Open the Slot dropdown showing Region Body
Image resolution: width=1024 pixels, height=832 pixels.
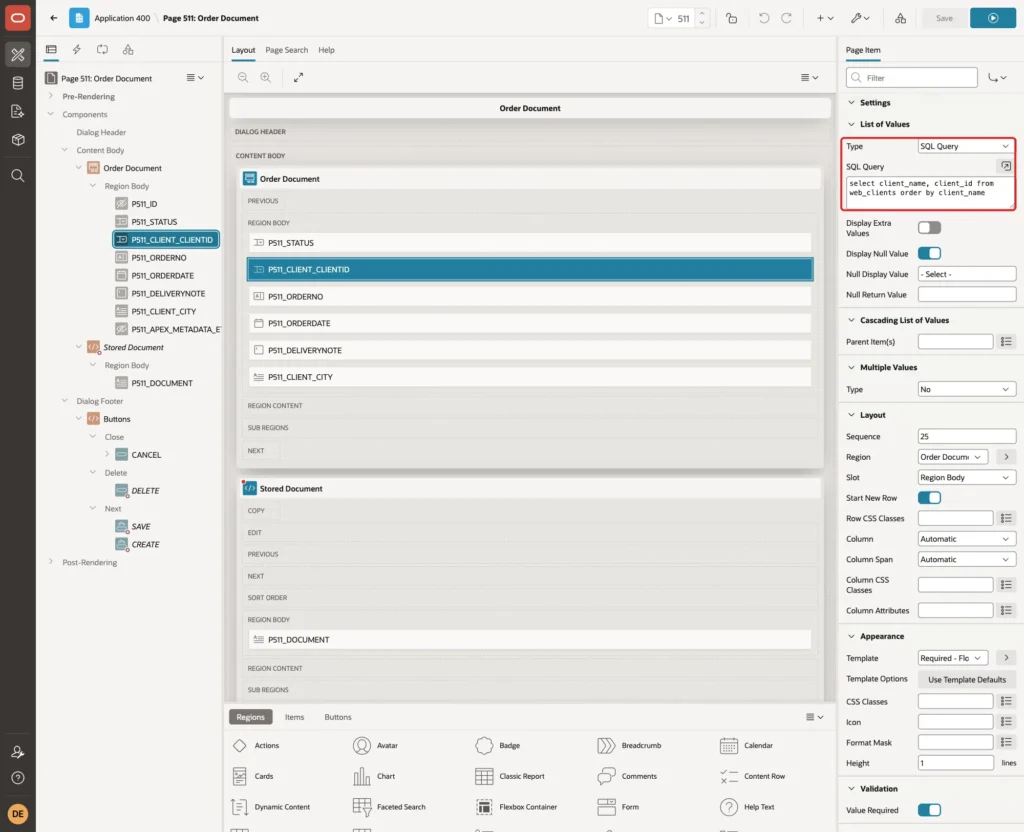click(x=967, y=477)
